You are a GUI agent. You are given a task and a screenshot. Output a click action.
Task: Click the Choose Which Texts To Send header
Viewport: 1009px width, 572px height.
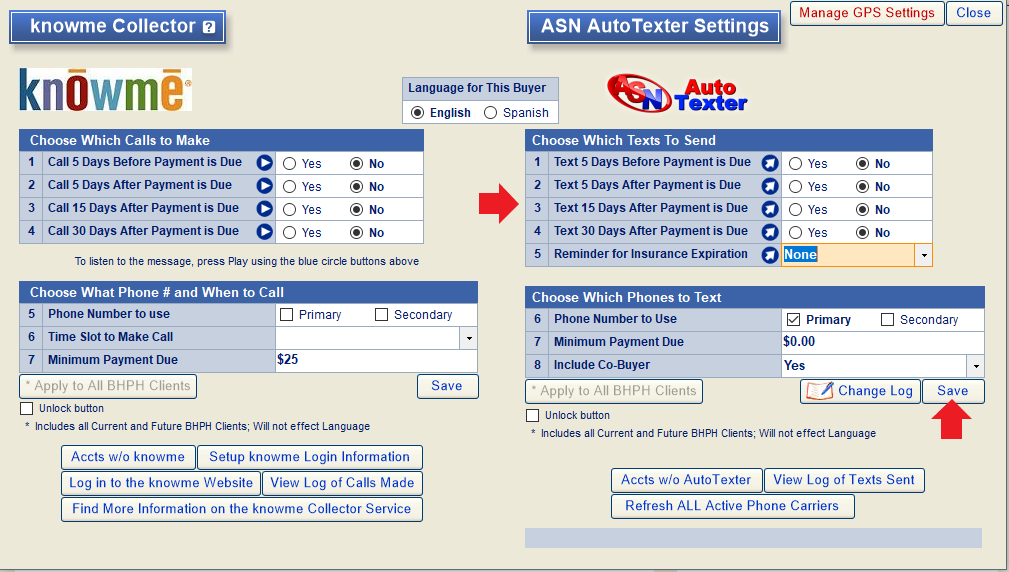pos(728,140)
